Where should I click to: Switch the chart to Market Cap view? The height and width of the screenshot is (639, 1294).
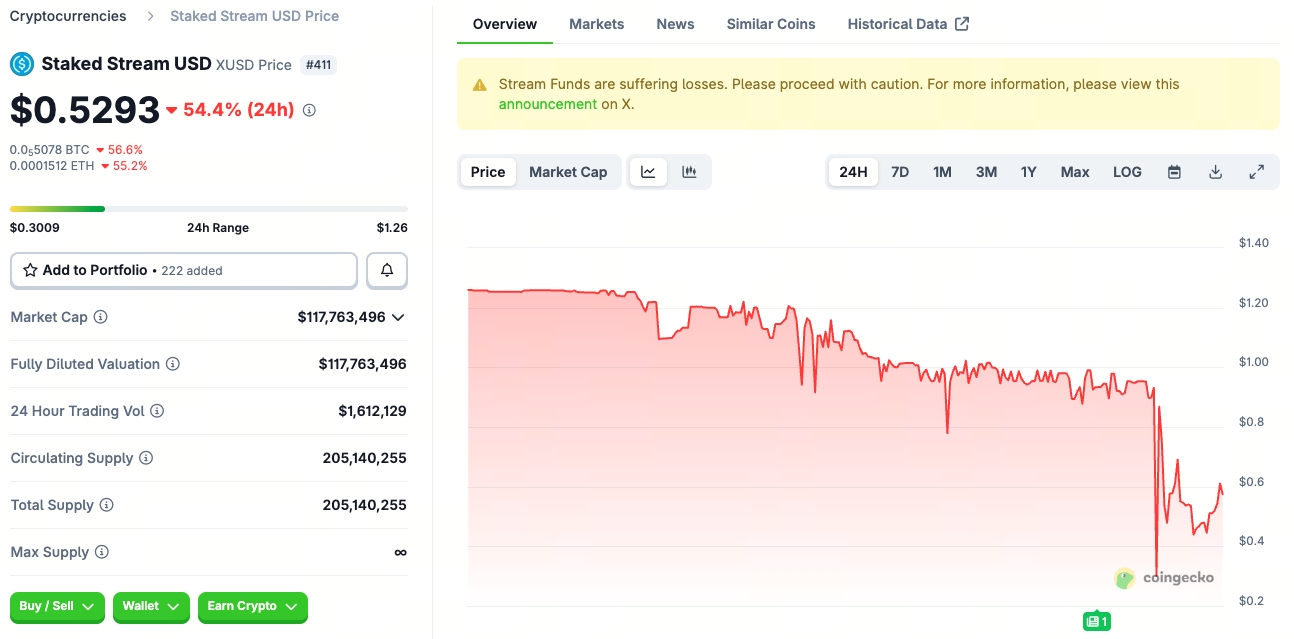tap(568, 171)
